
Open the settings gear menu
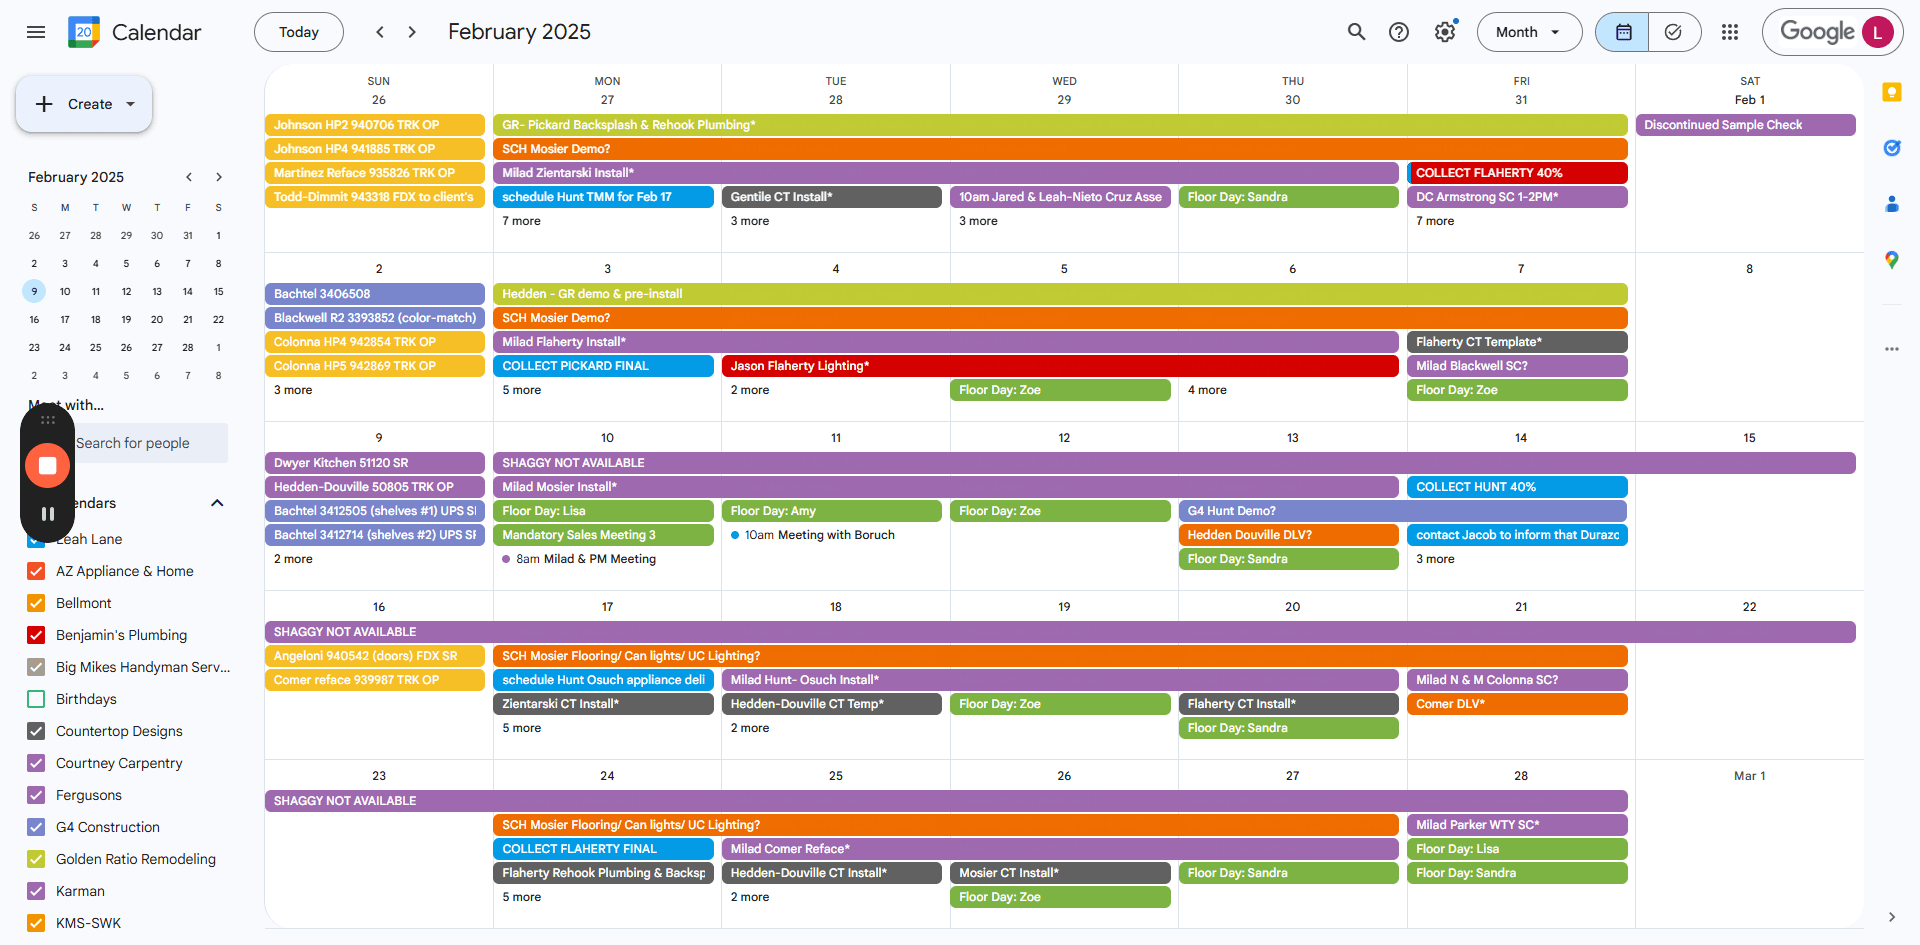coord(1445,32)
